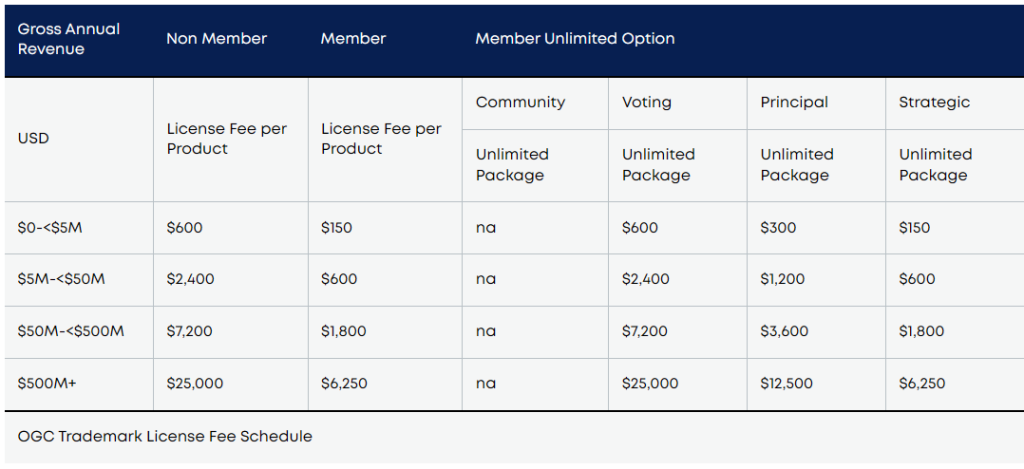Select the Community sub-header cell
Screen dimensions: 1024x469
[x=520, y=102]
